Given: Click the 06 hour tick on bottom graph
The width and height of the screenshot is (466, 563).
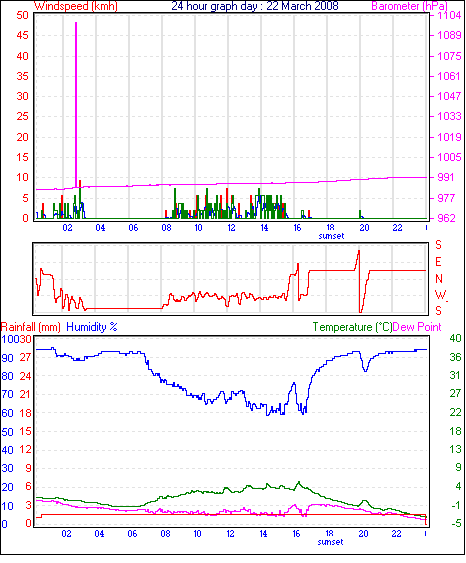Looking at the screenshot, I should click(x=132, y=534).
